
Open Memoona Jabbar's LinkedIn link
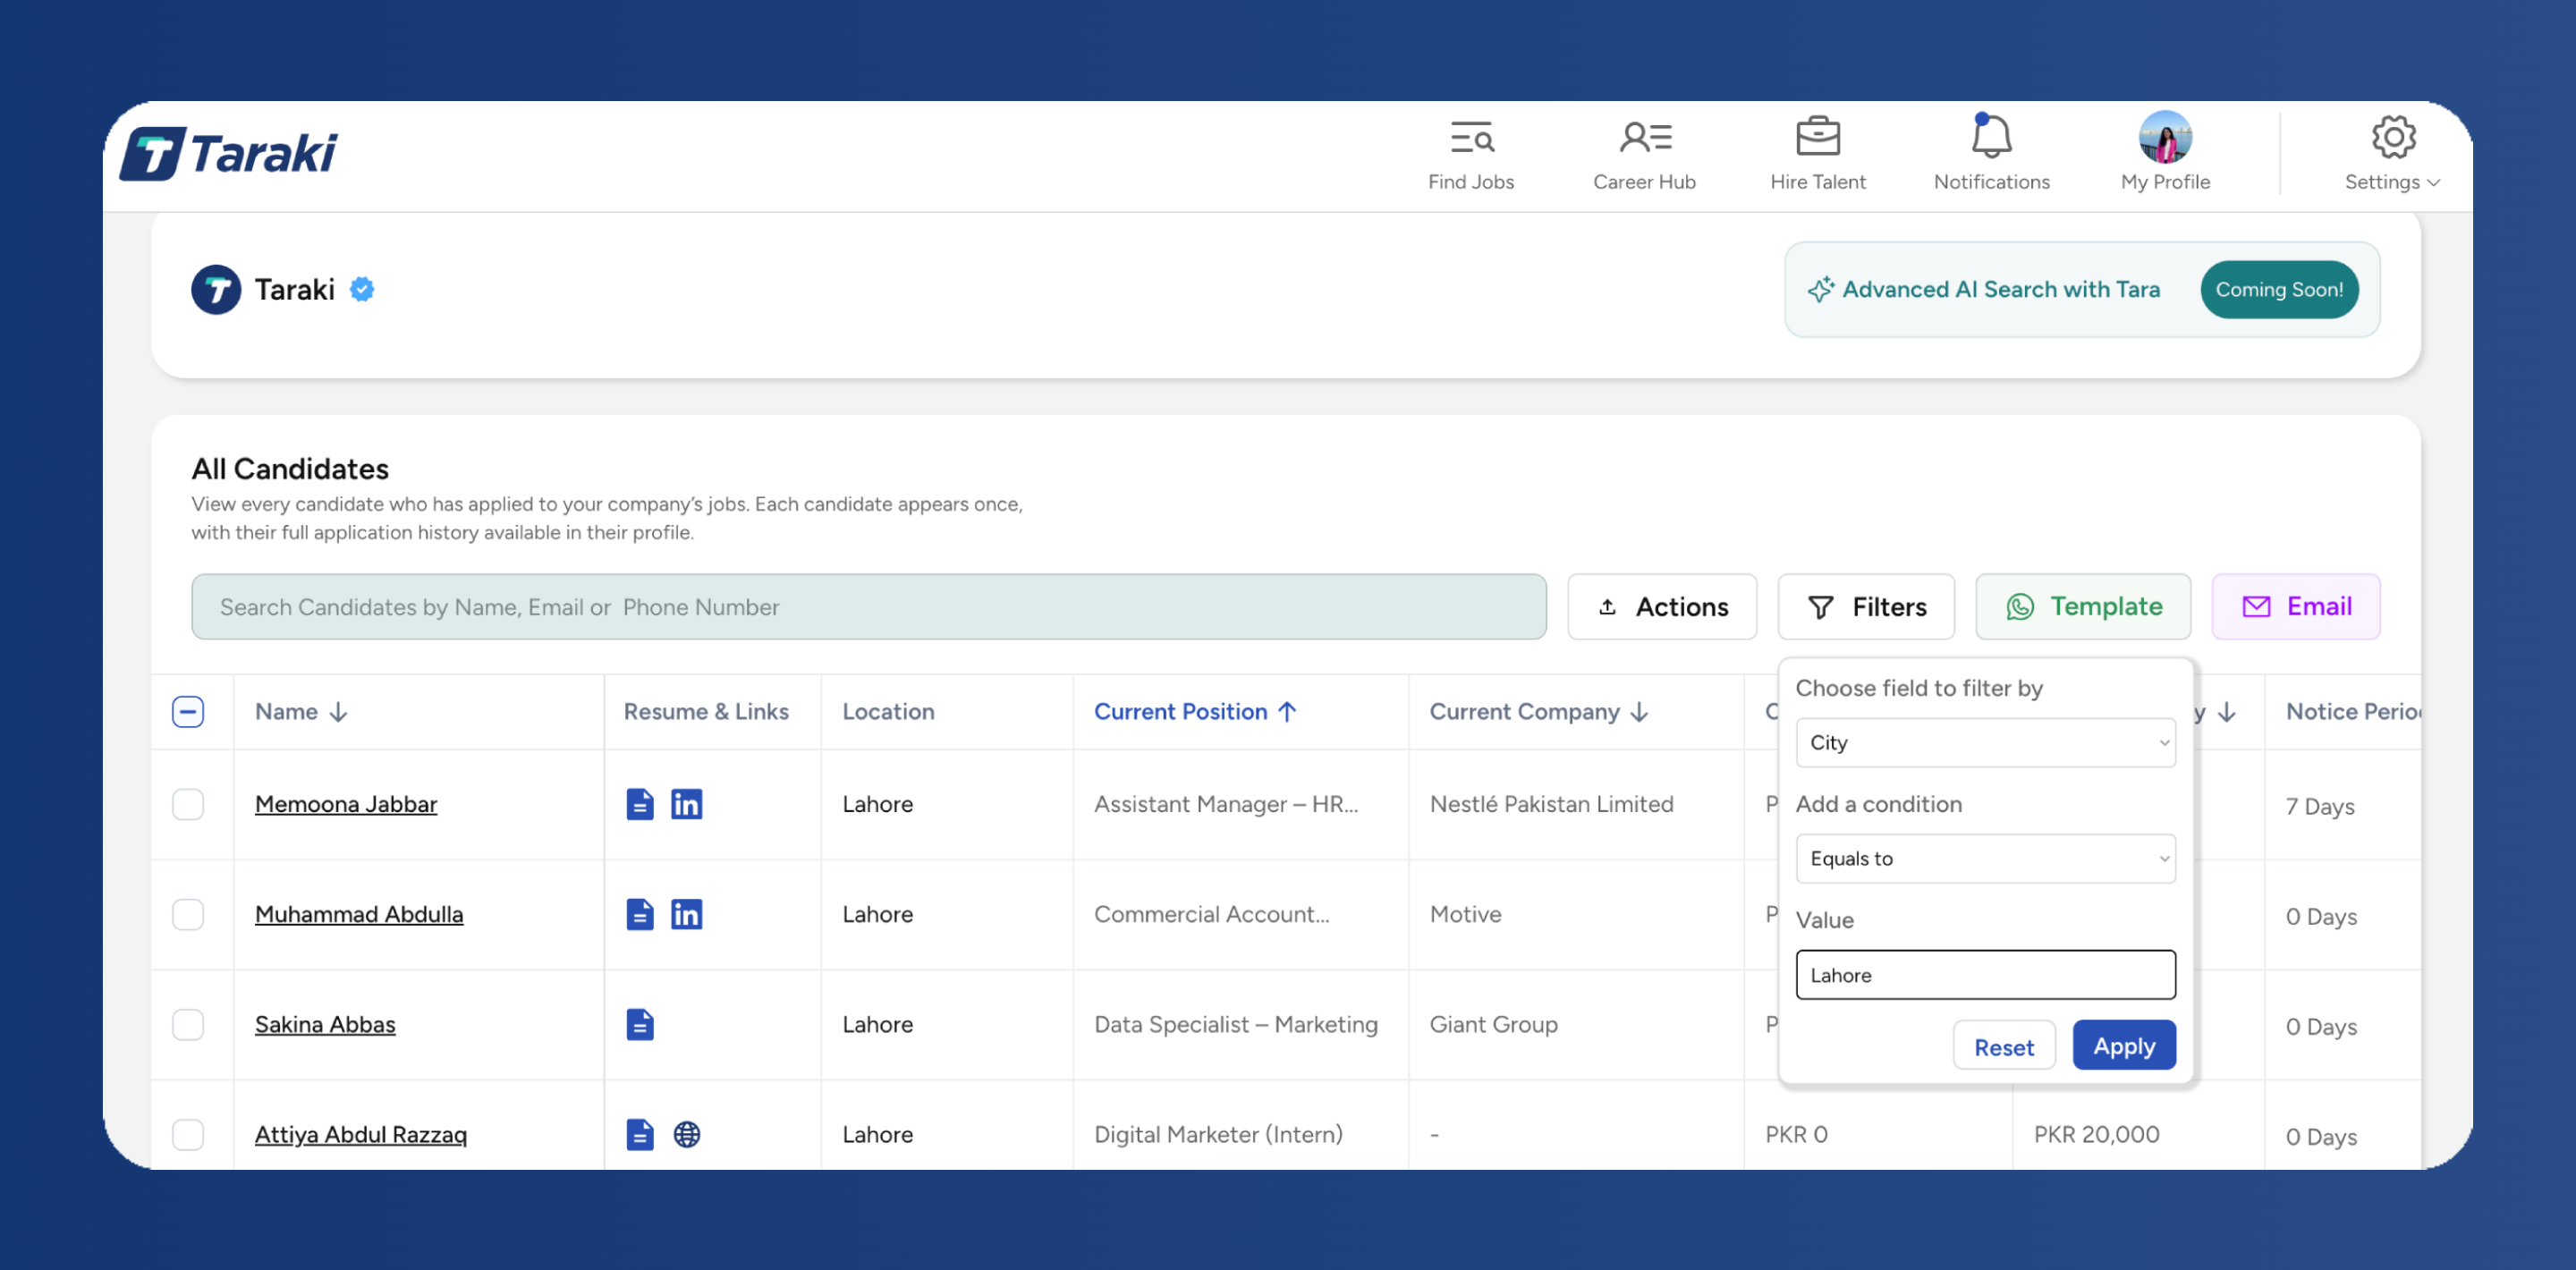pyautogui.click(x=686, y=804)
